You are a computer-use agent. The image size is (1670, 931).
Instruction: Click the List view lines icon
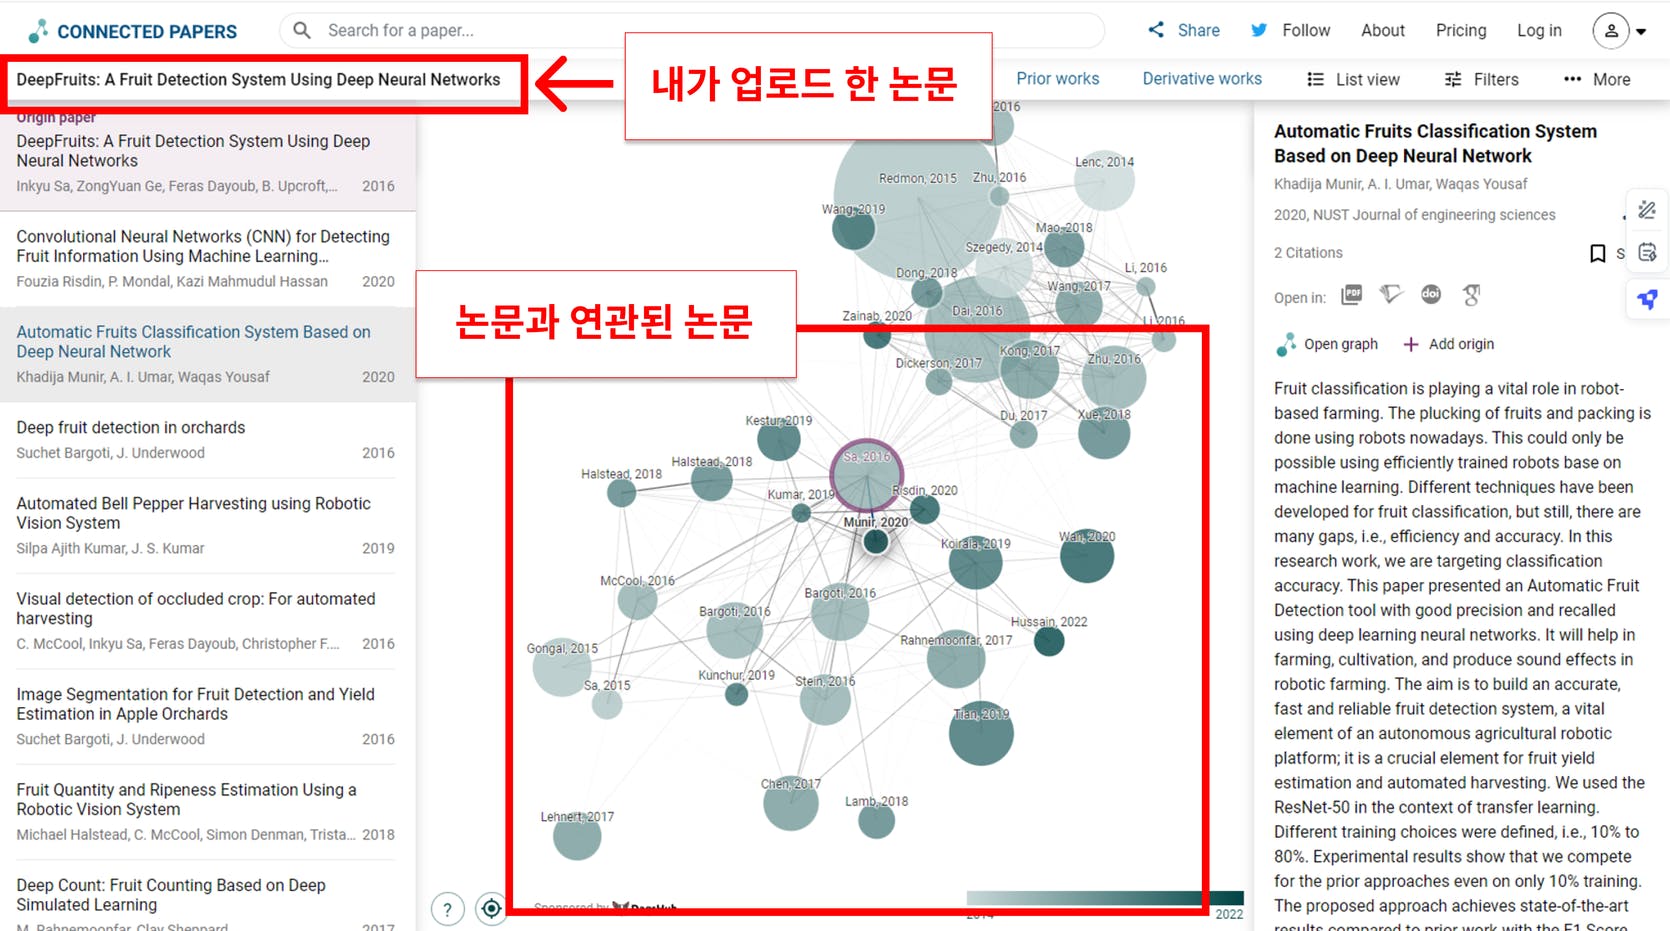(1316, 79)
